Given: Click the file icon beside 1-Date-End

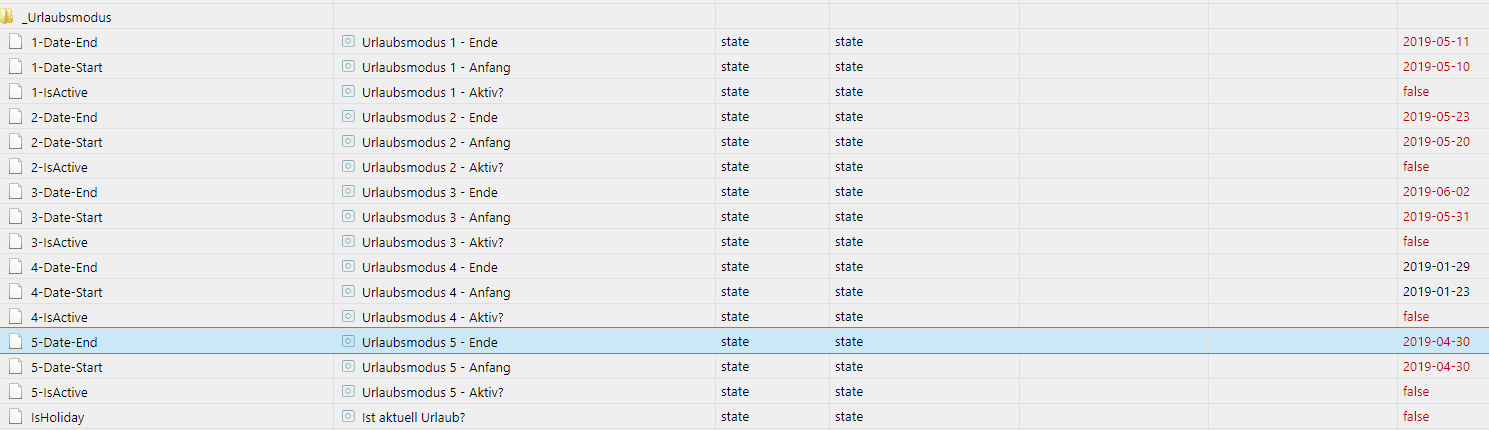Looking at the screenshot, I should (x=15, y=42).
